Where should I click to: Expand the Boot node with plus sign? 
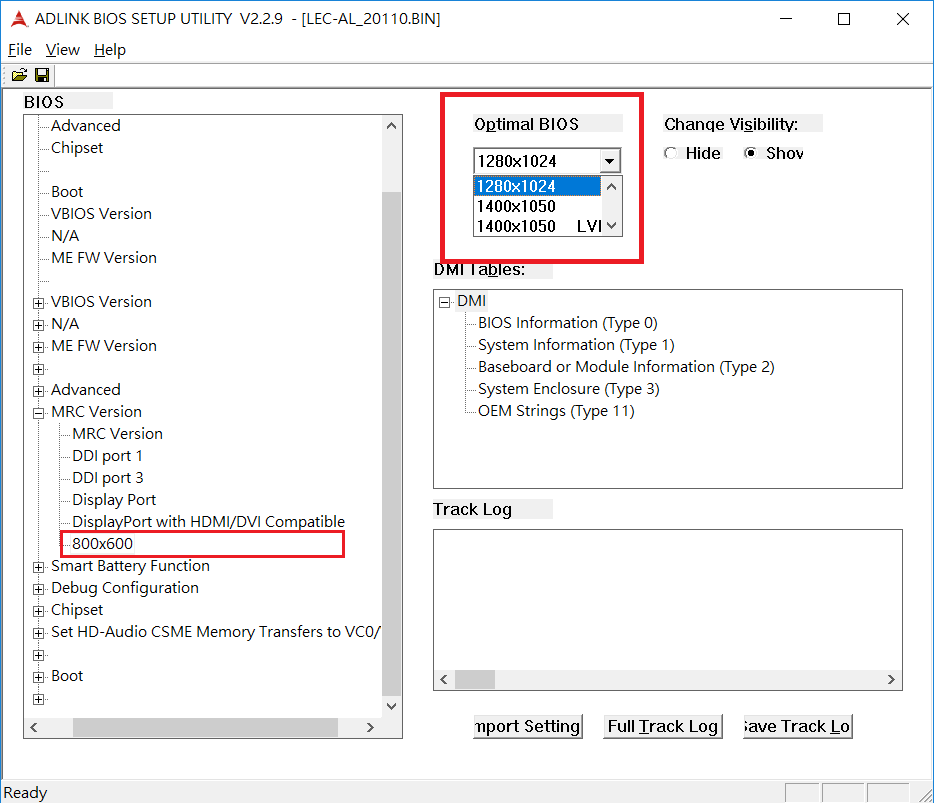39,678
